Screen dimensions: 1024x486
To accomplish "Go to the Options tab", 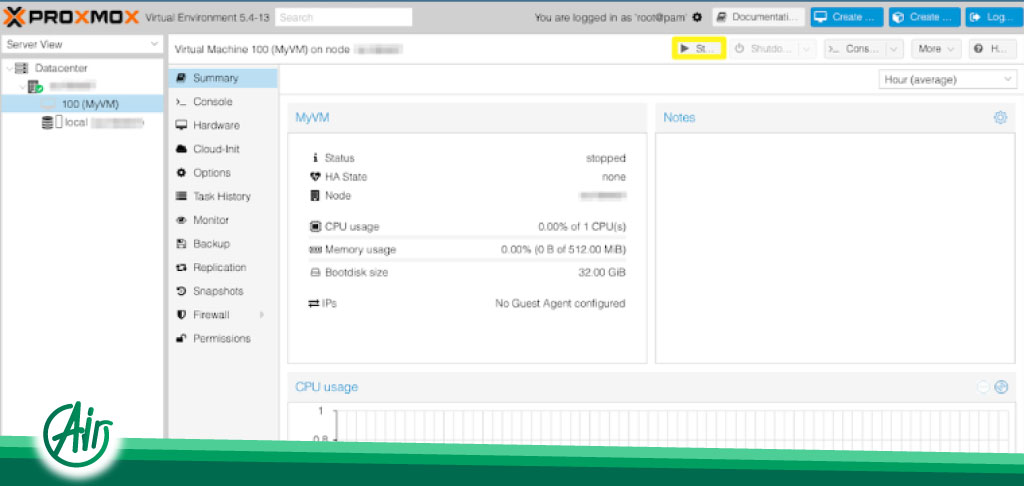I will click(223, 172).
